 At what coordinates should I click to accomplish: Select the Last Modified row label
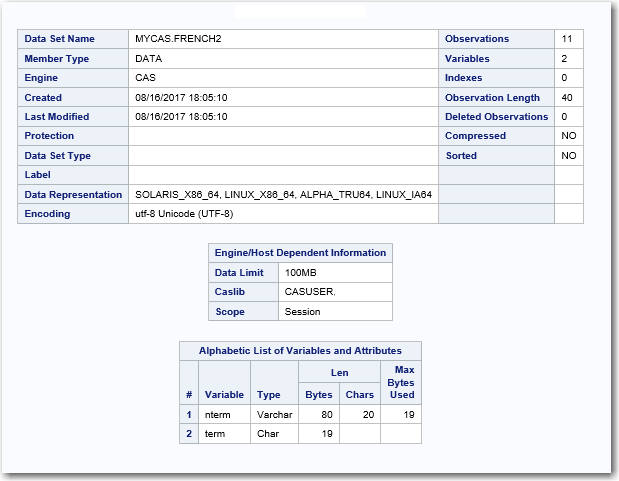pyautogui.click(x=57, y=117)
